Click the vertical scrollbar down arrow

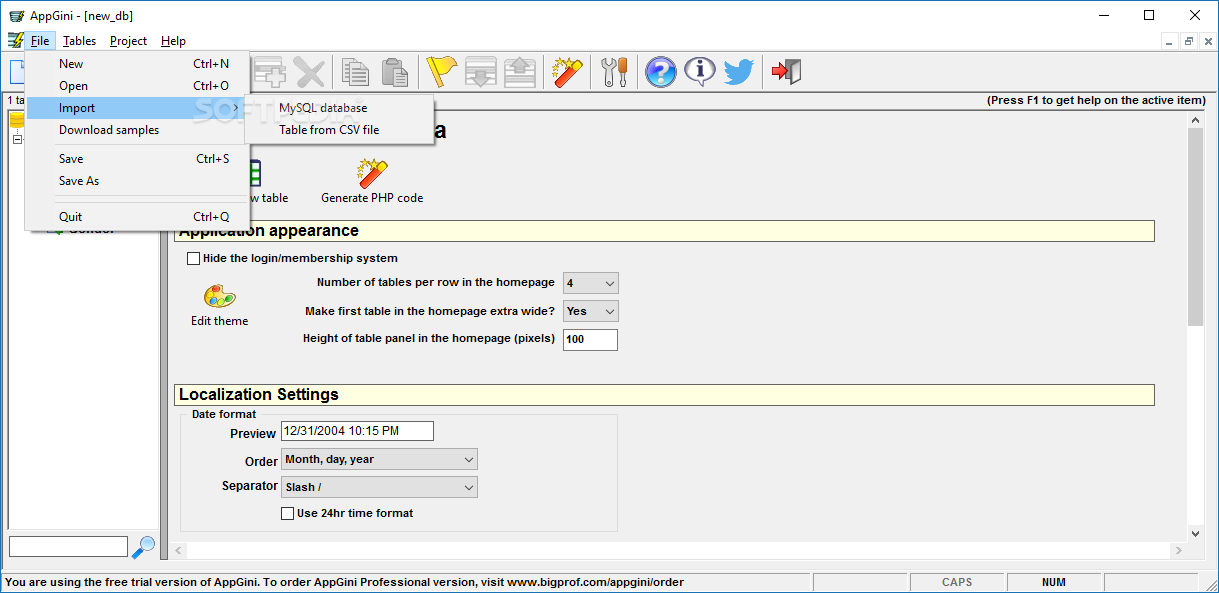point(1196,534)
